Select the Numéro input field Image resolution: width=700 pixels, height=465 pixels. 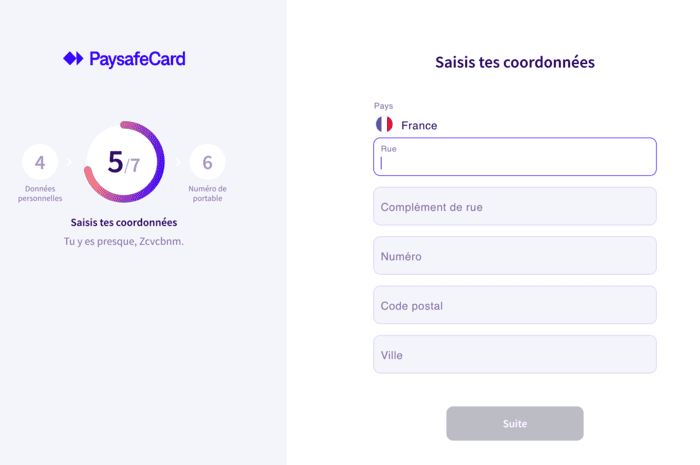(514, 256)
